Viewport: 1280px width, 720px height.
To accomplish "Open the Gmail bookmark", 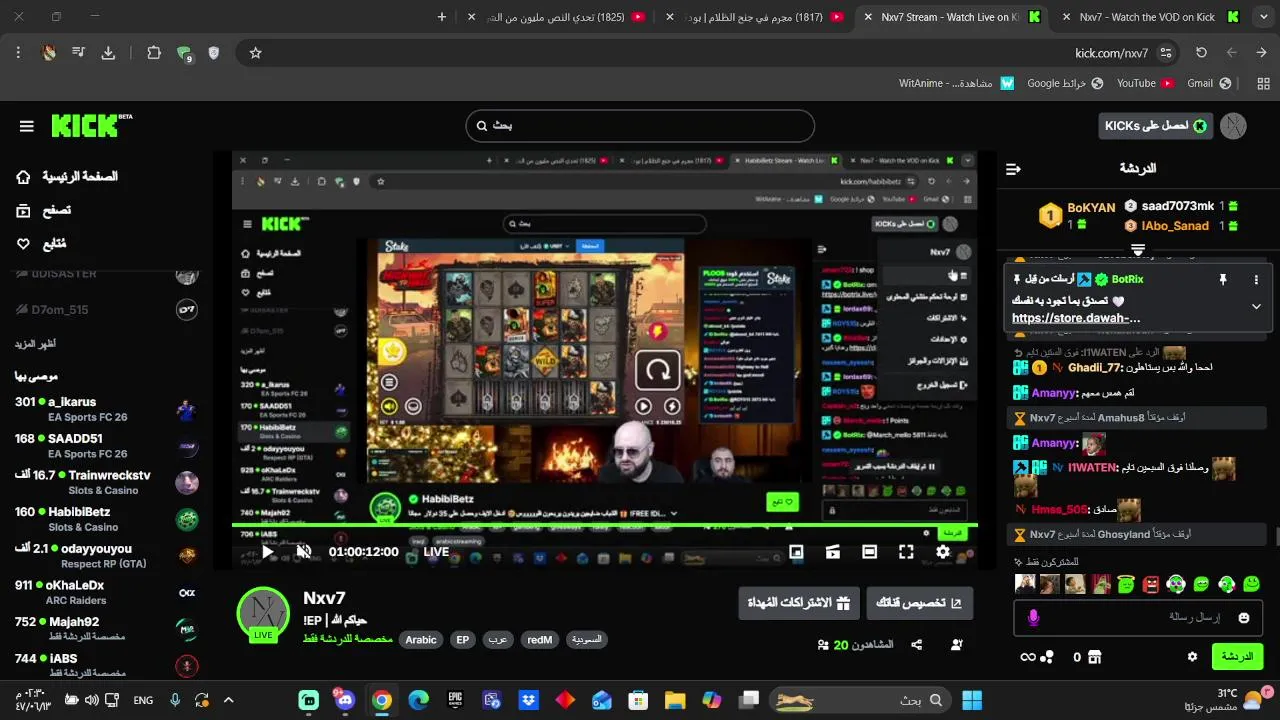I will tap(1209, 84).
